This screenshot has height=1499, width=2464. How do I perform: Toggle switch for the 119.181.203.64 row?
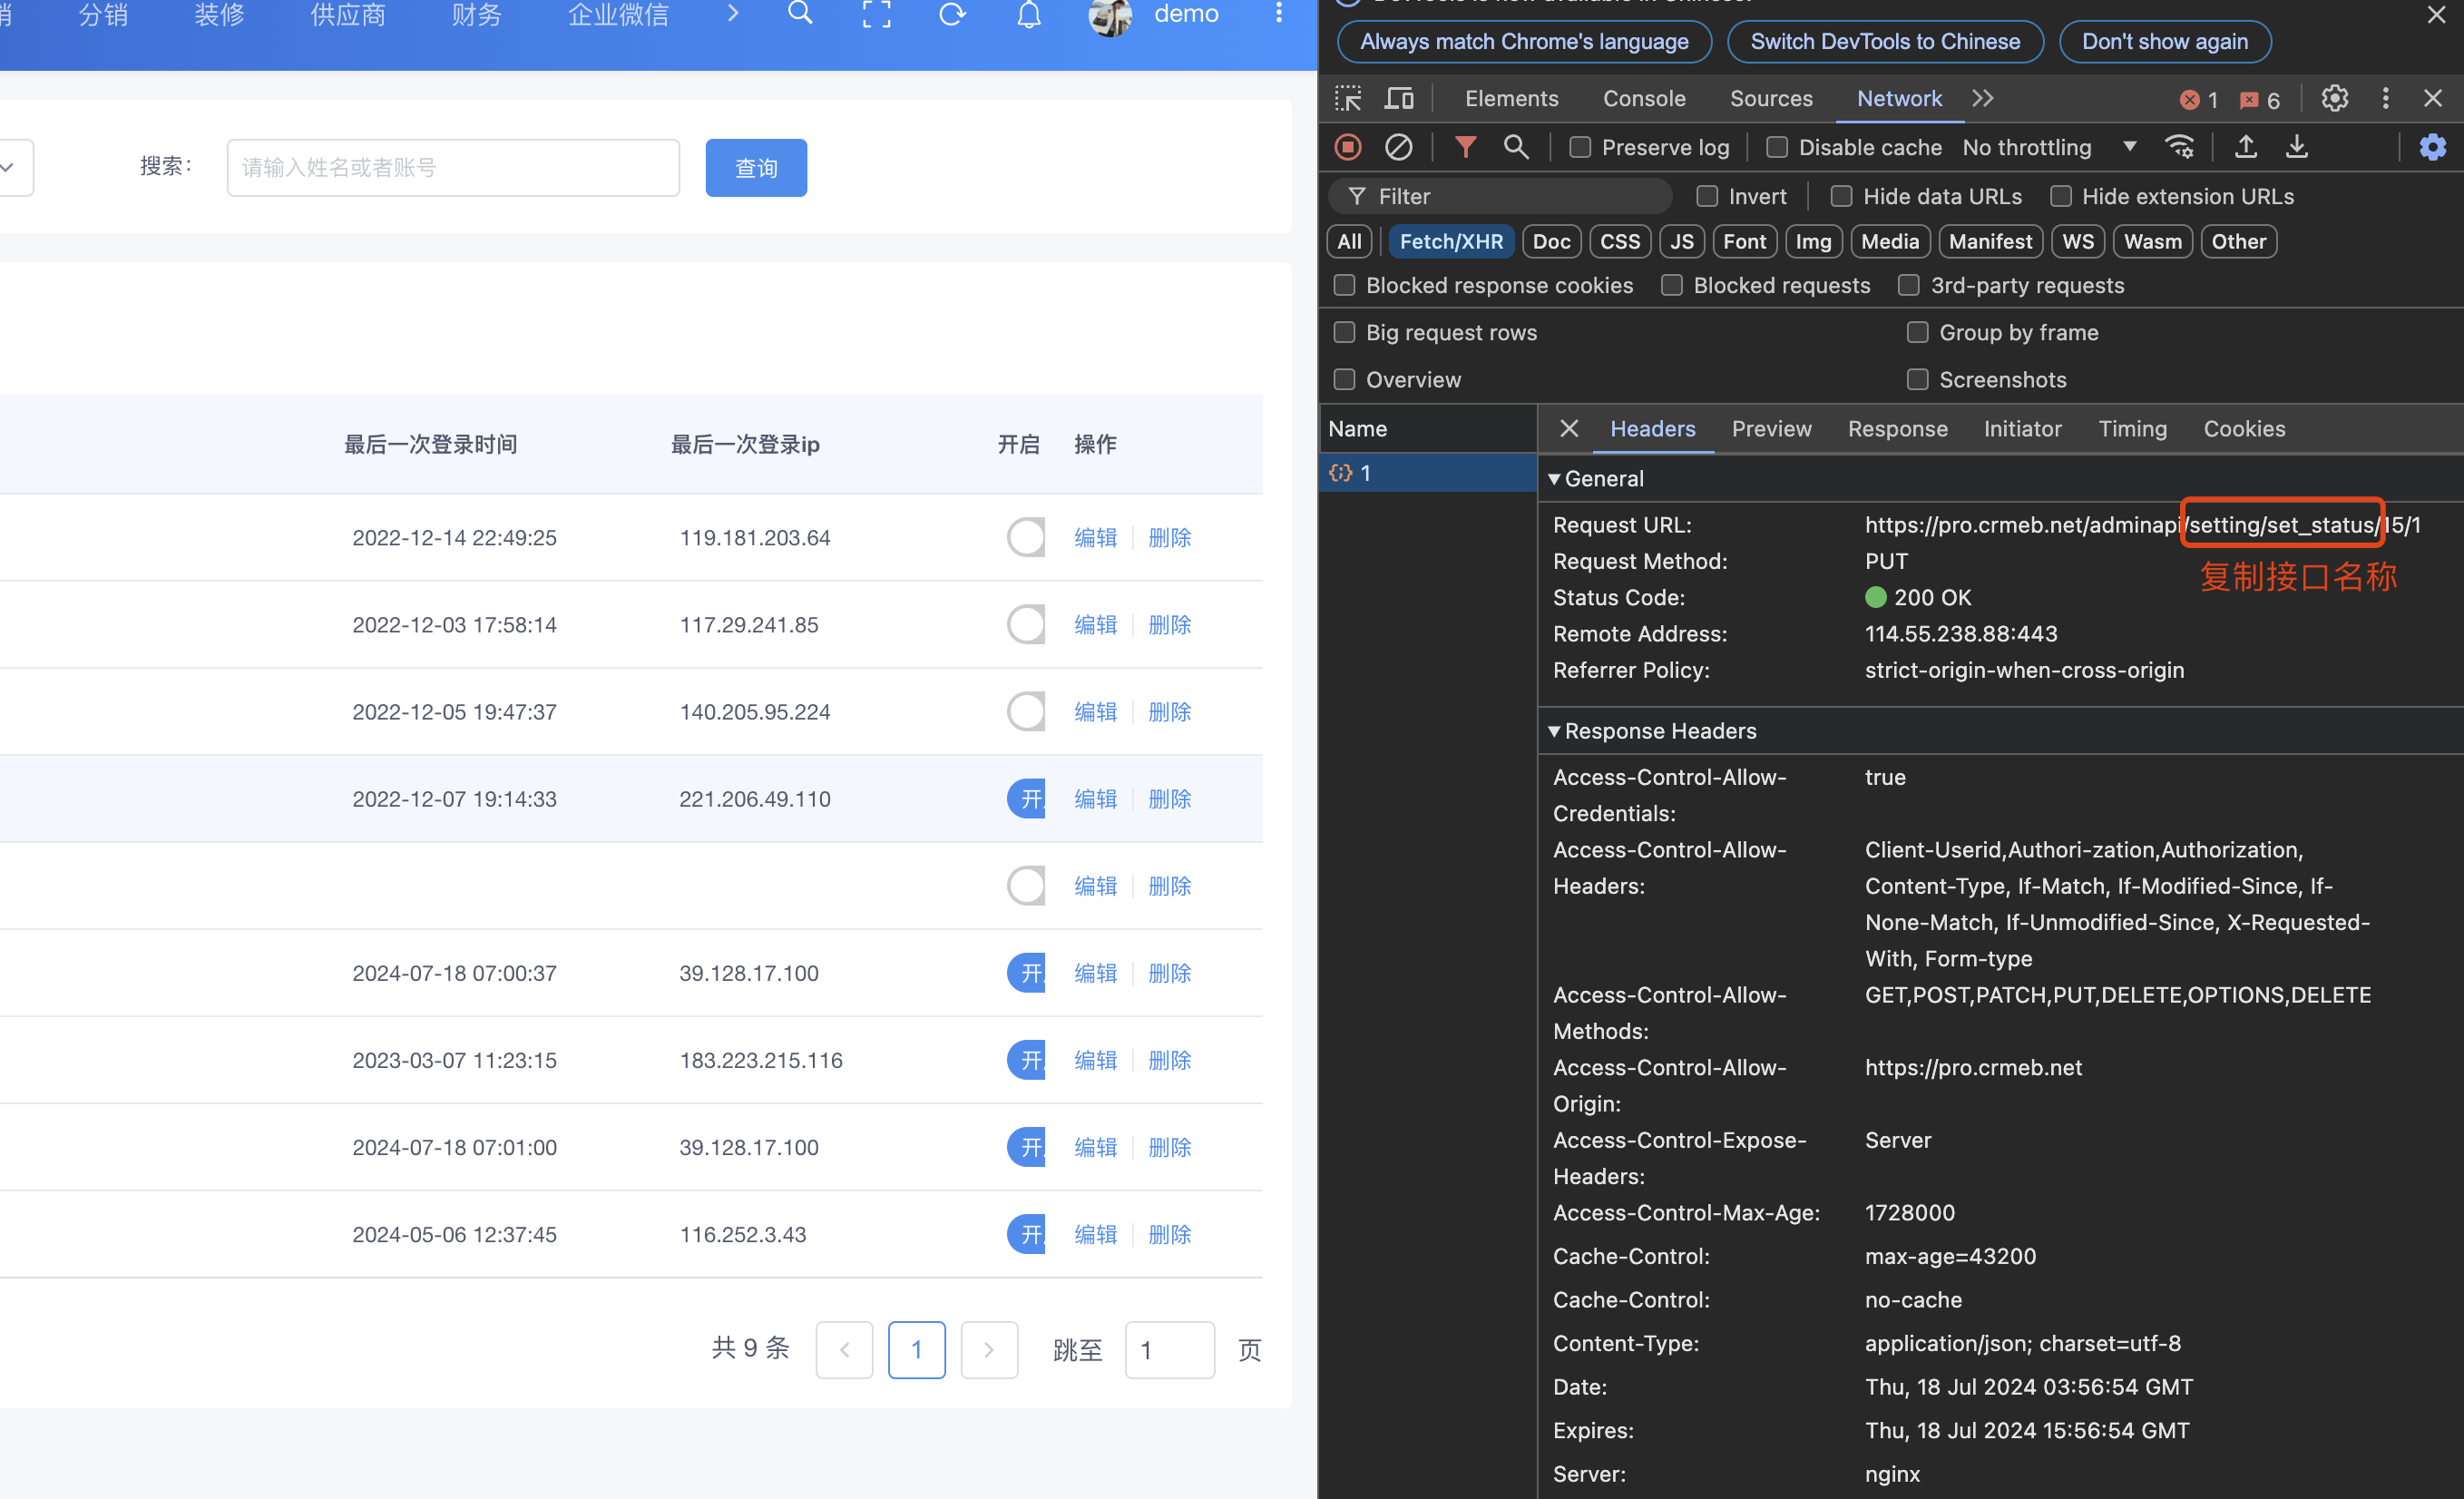[1026, 538]
